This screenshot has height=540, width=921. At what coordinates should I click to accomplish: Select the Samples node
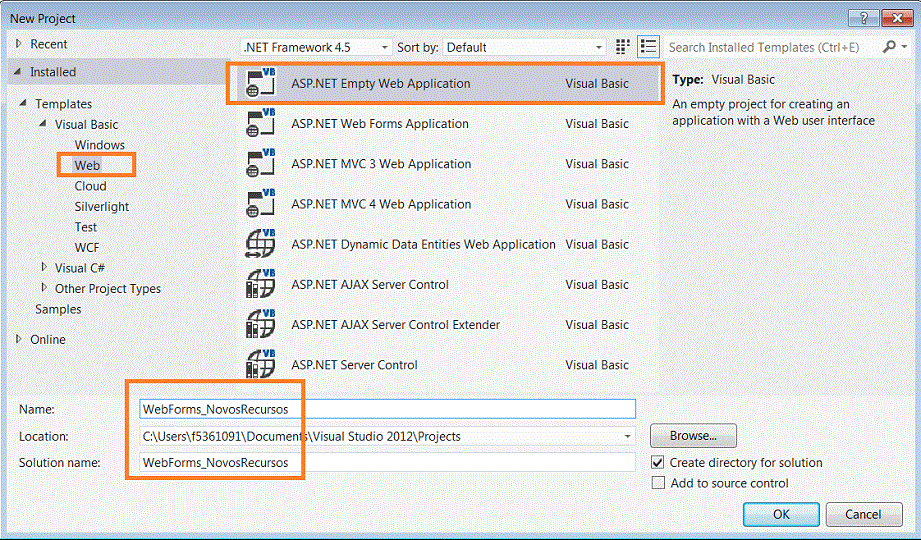pyautogui.click(x=58, y=309)
